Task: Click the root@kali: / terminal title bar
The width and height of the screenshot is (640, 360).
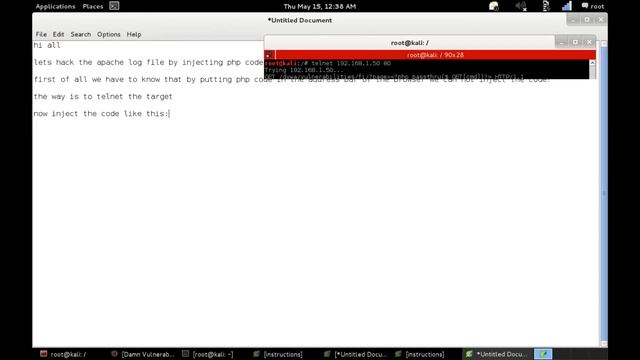Action: (410, 43)
